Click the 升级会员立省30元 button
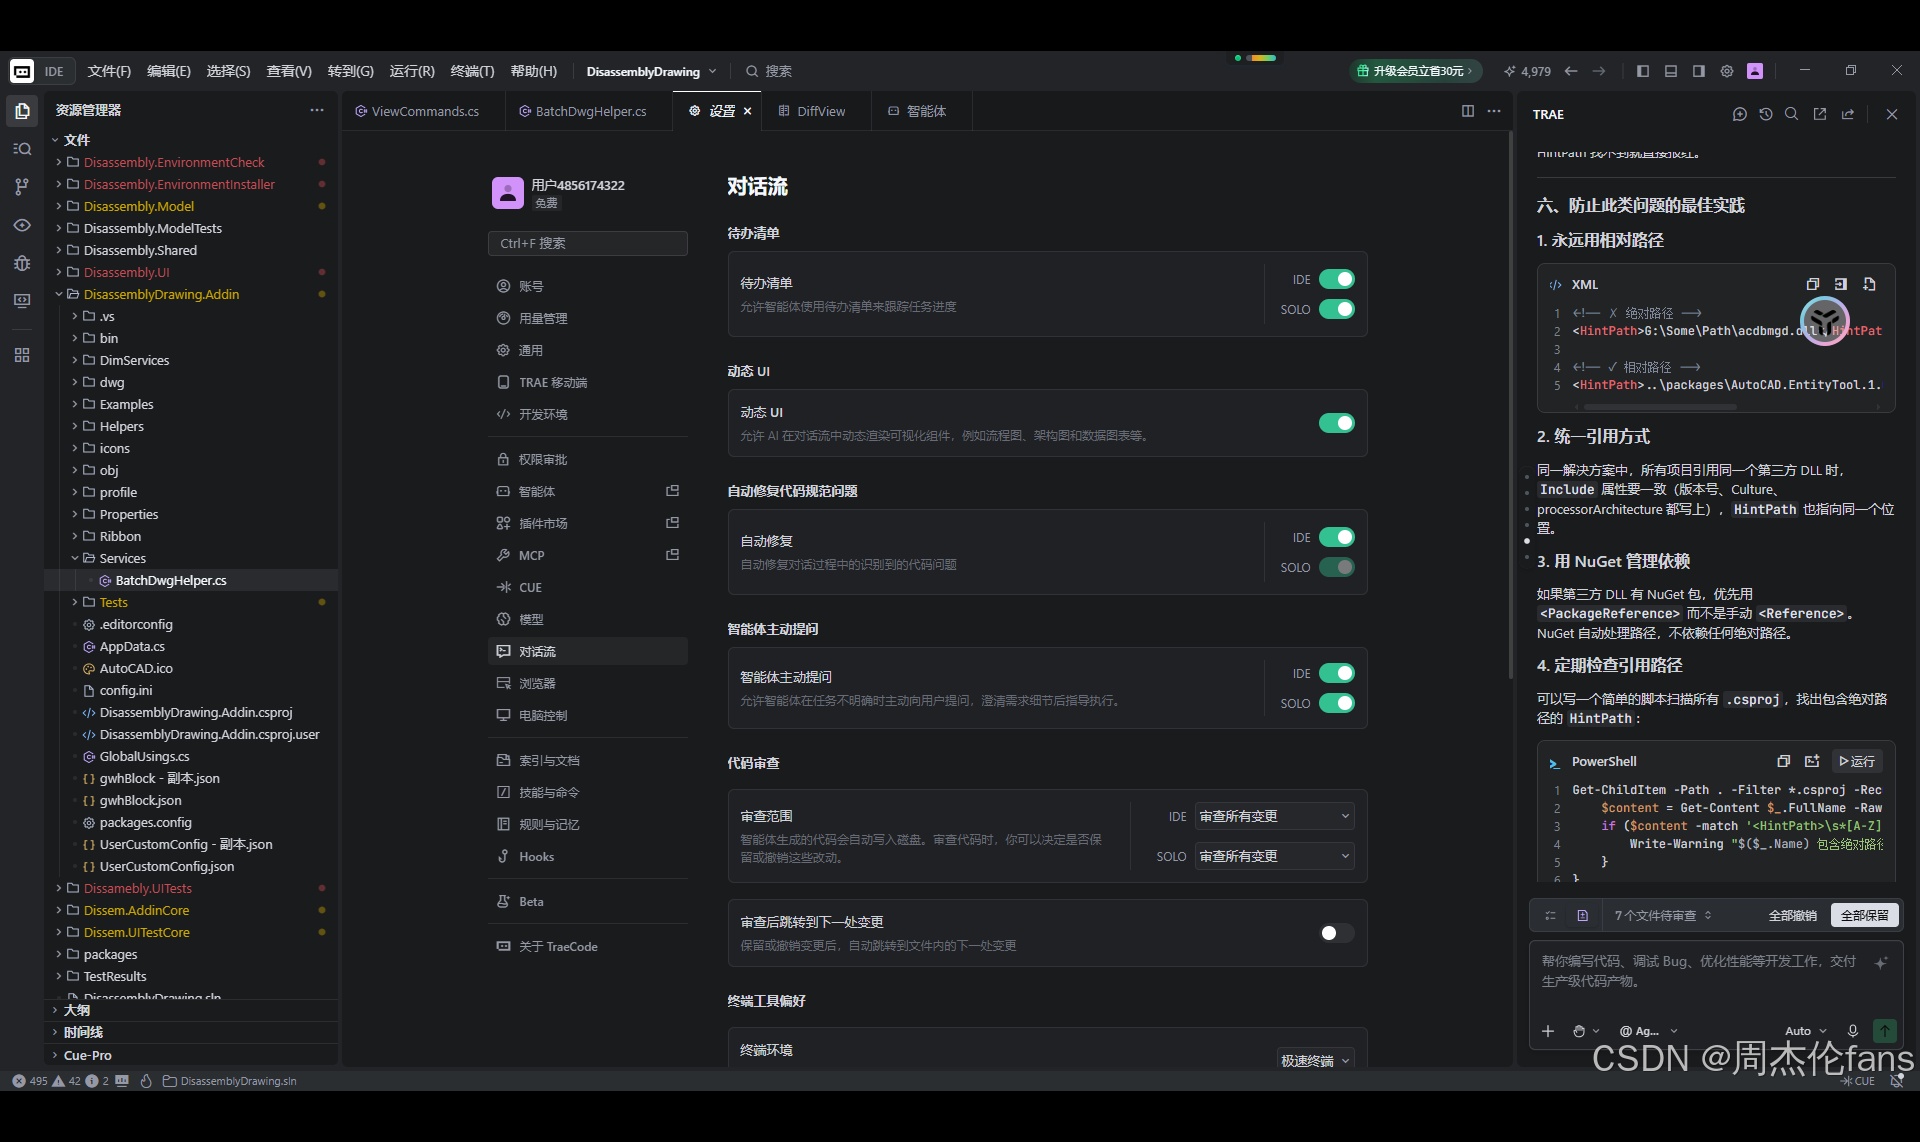The height and width of the screenshot is (1142, 1920). click(1414, 71)
